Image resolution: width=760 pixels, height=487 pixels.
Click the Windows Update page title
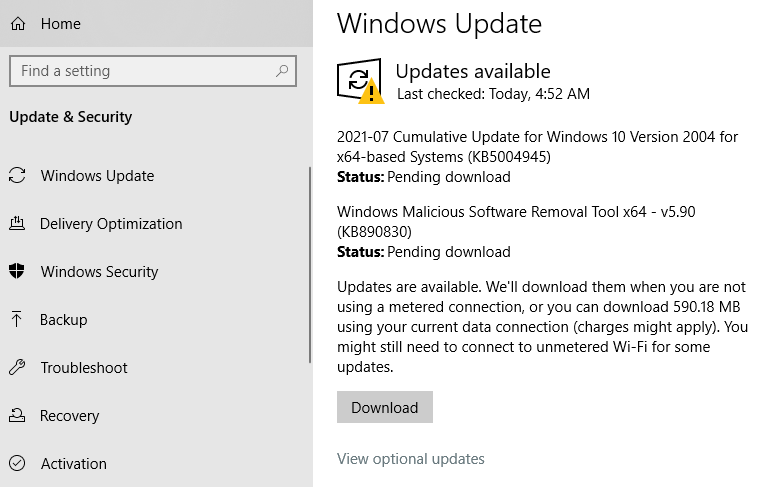439,23
